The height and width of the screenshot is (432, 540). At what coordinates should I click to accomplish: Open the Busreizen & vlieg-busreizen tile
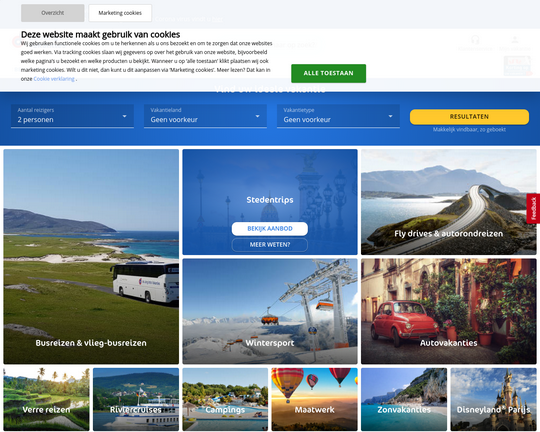[x=91, y=257]
